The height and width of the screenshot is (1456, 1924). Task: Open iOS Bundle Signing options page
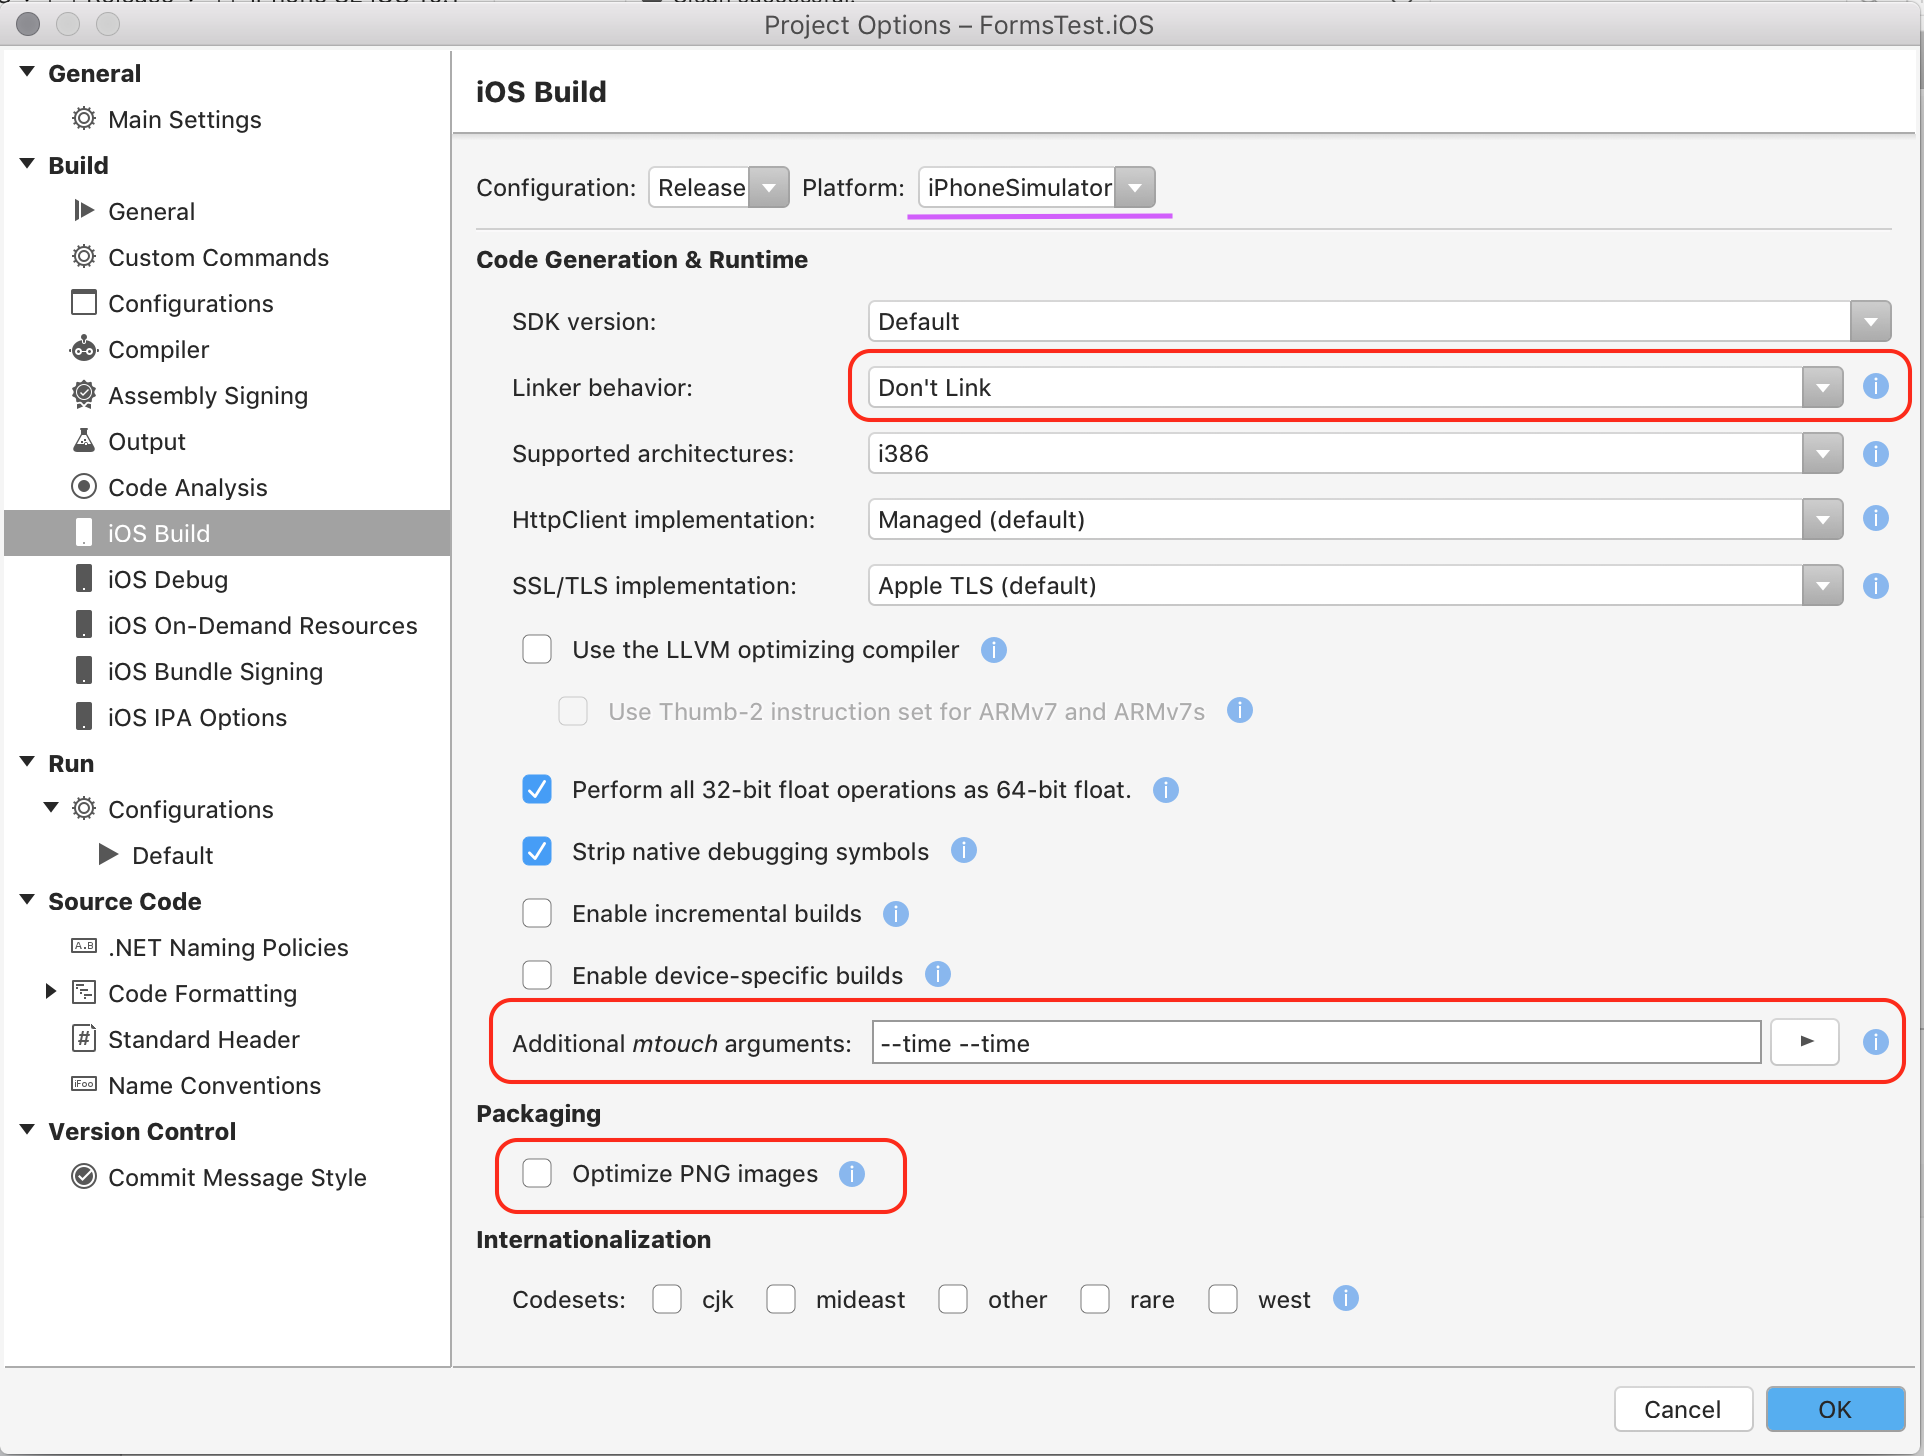coord(214,671)
